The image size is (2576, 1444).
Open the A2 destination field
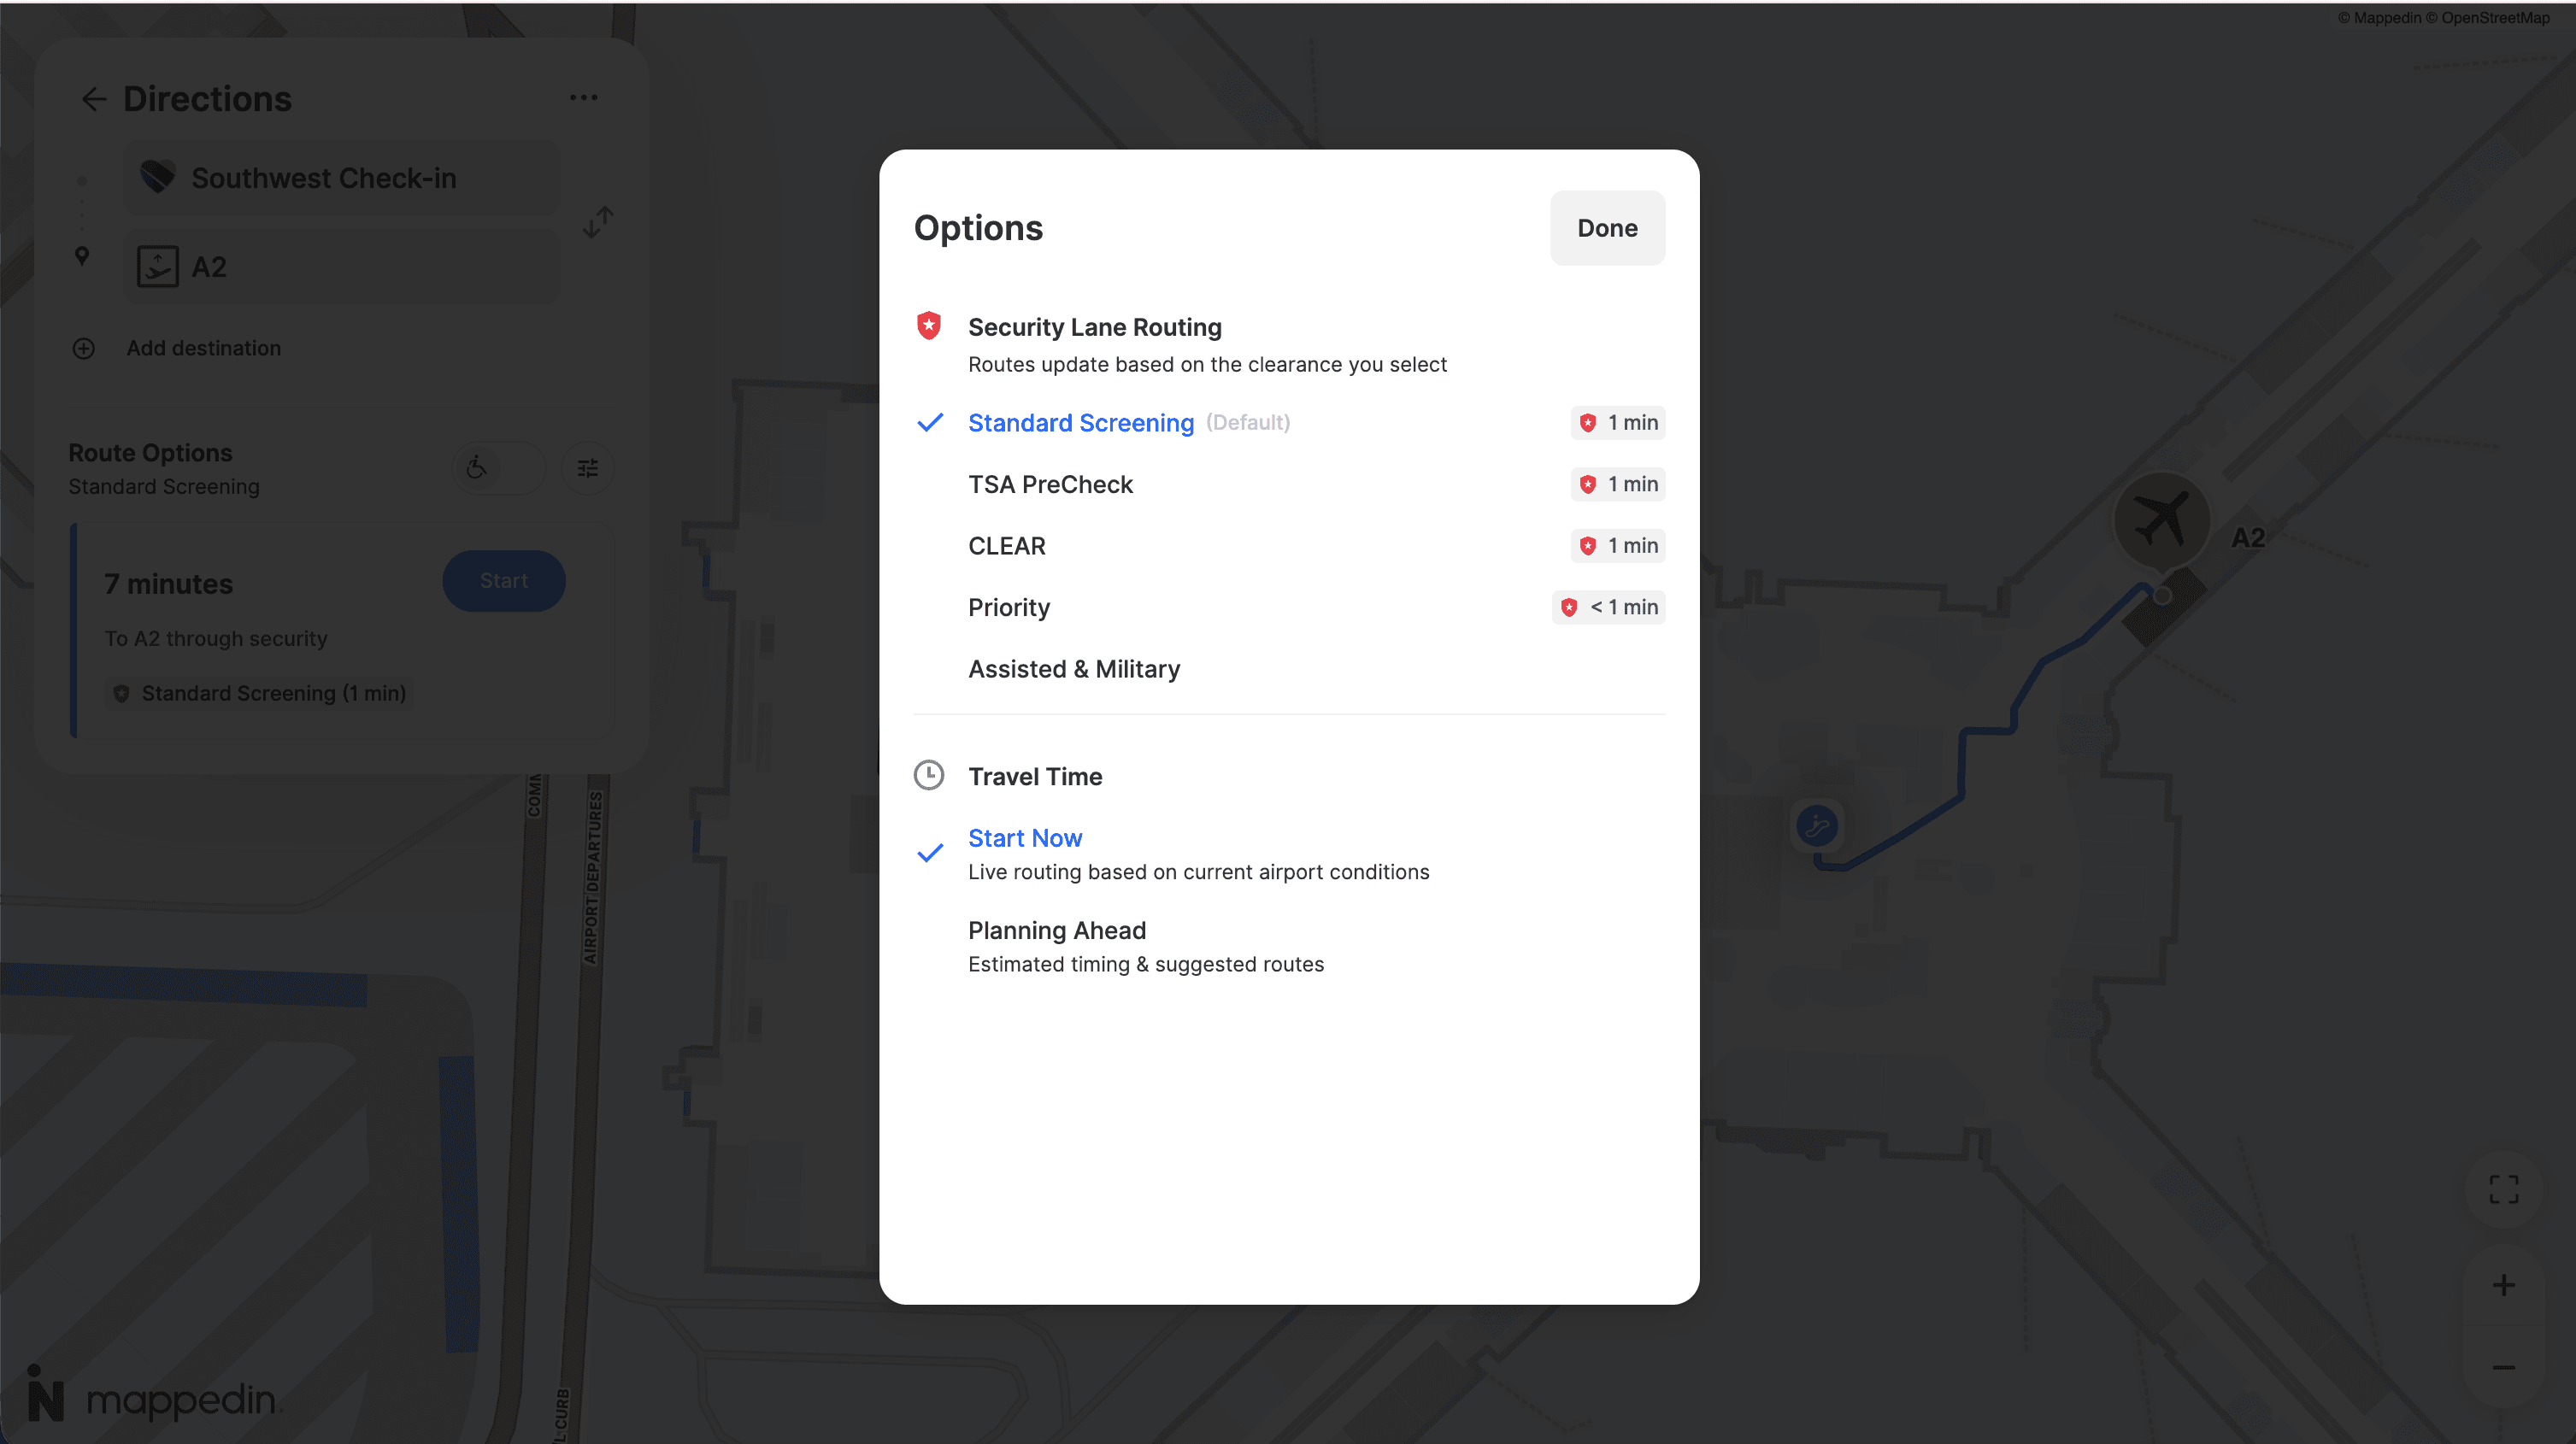pos(341,266)
